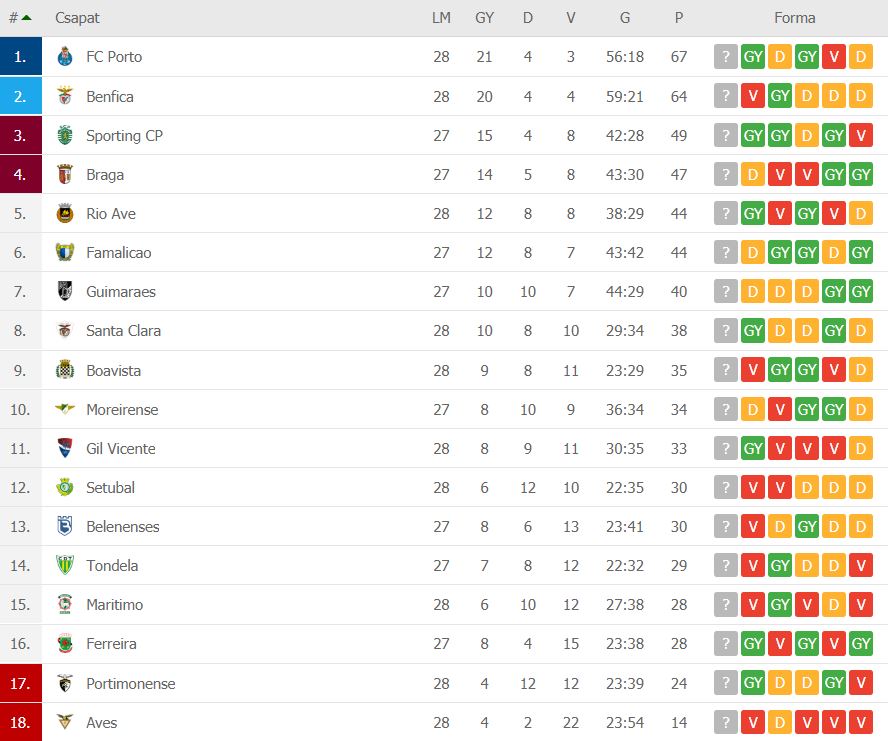The width and height of the screenshot is (888, 741).
Task: Click the Benfica club crest
Action: coord(65,96)
